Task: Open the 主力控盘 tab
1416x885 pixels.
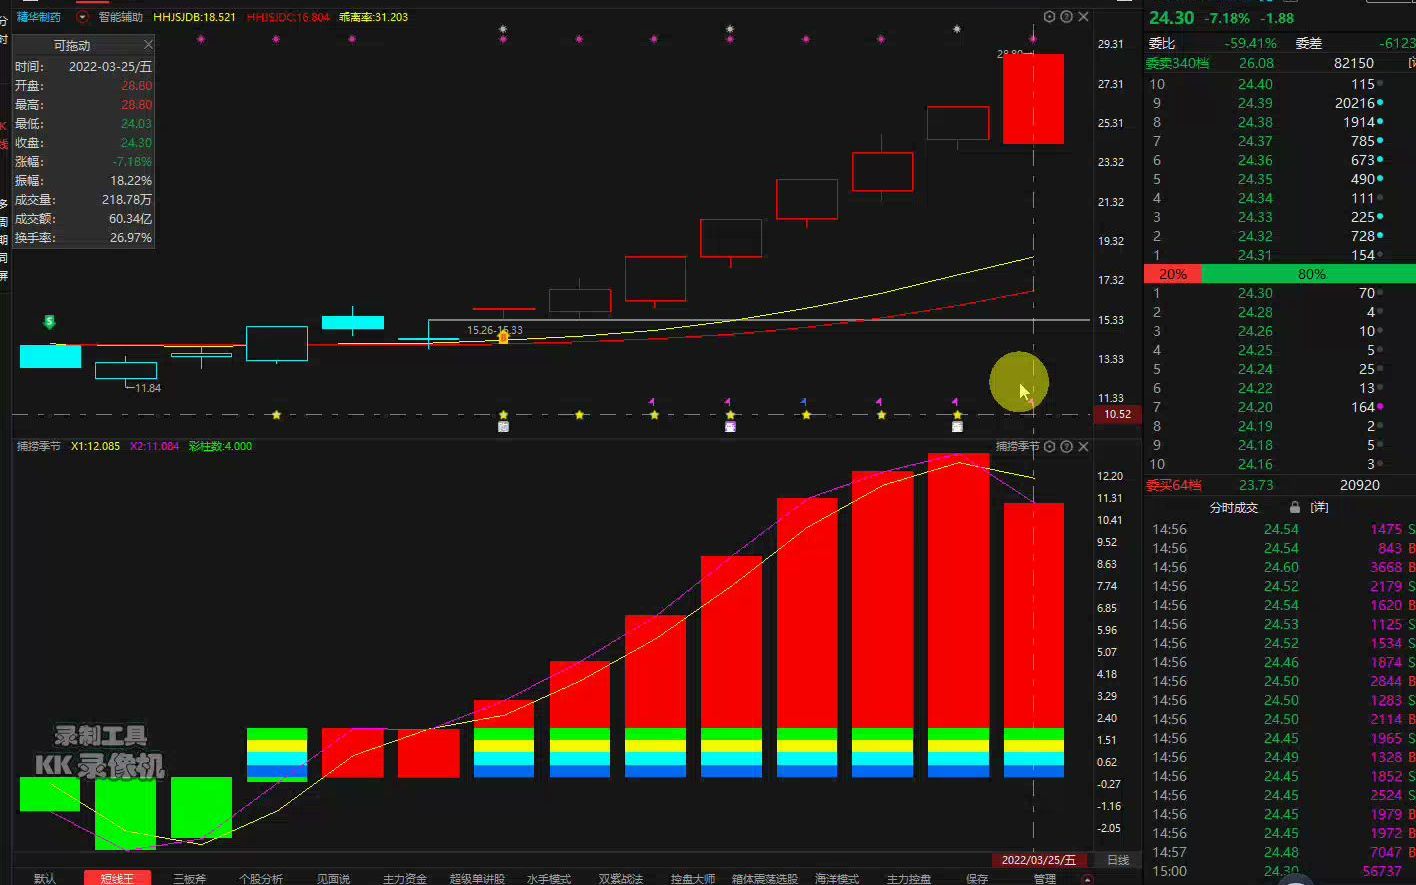Action: [x=909, y=878]
